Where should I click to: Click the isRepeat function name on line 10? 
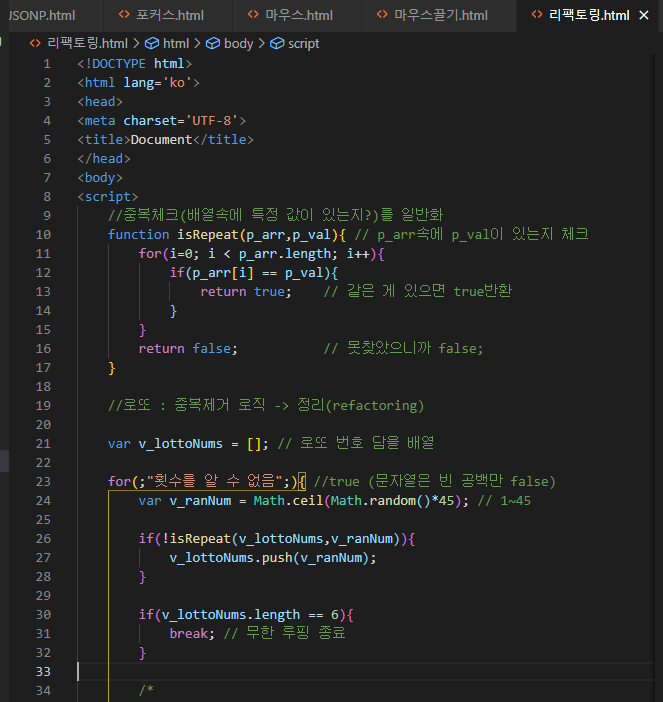point(208,235)
